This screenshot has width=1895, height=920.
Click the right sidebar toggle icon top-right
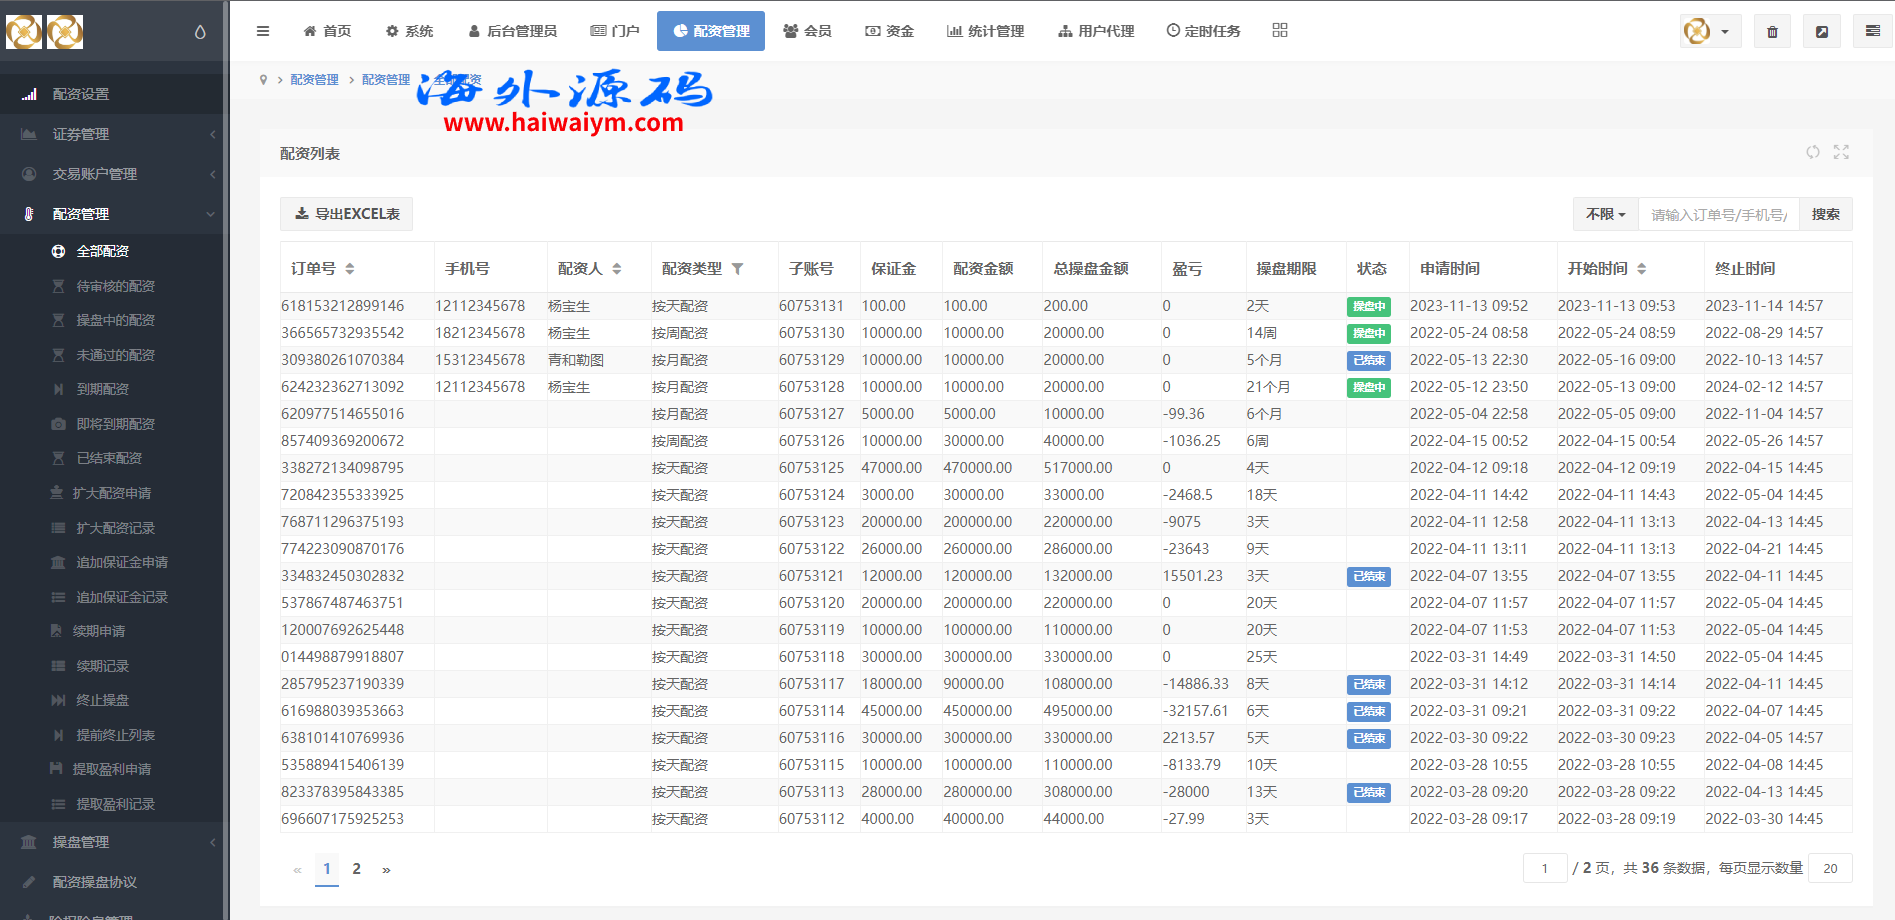pos(1872,32)
